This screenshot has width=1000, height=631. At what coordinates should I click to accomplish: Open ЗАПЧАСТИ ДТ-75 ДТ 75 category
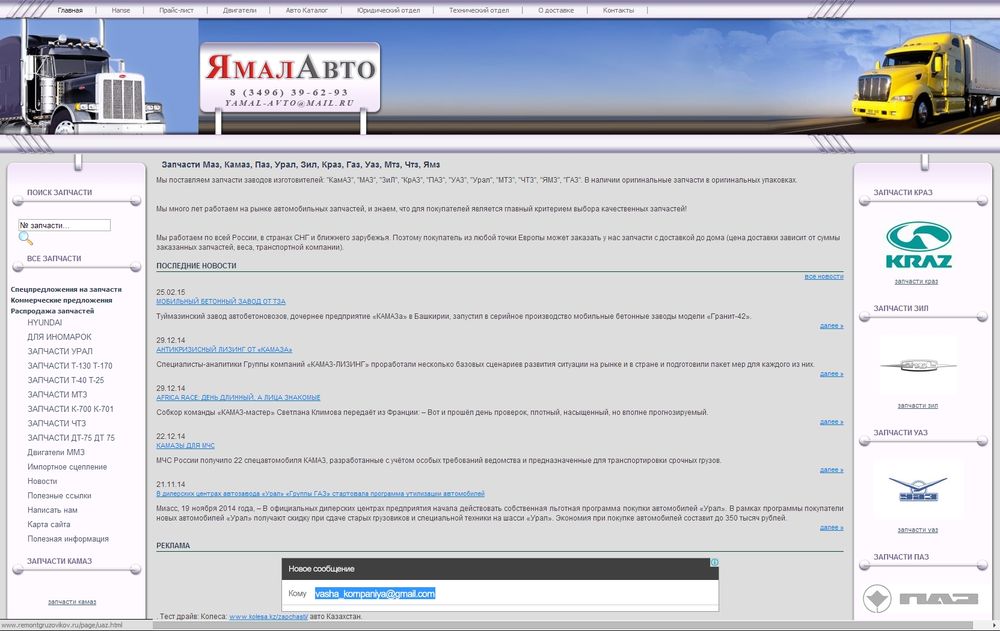pyautogui.click(x=71, y=438)
